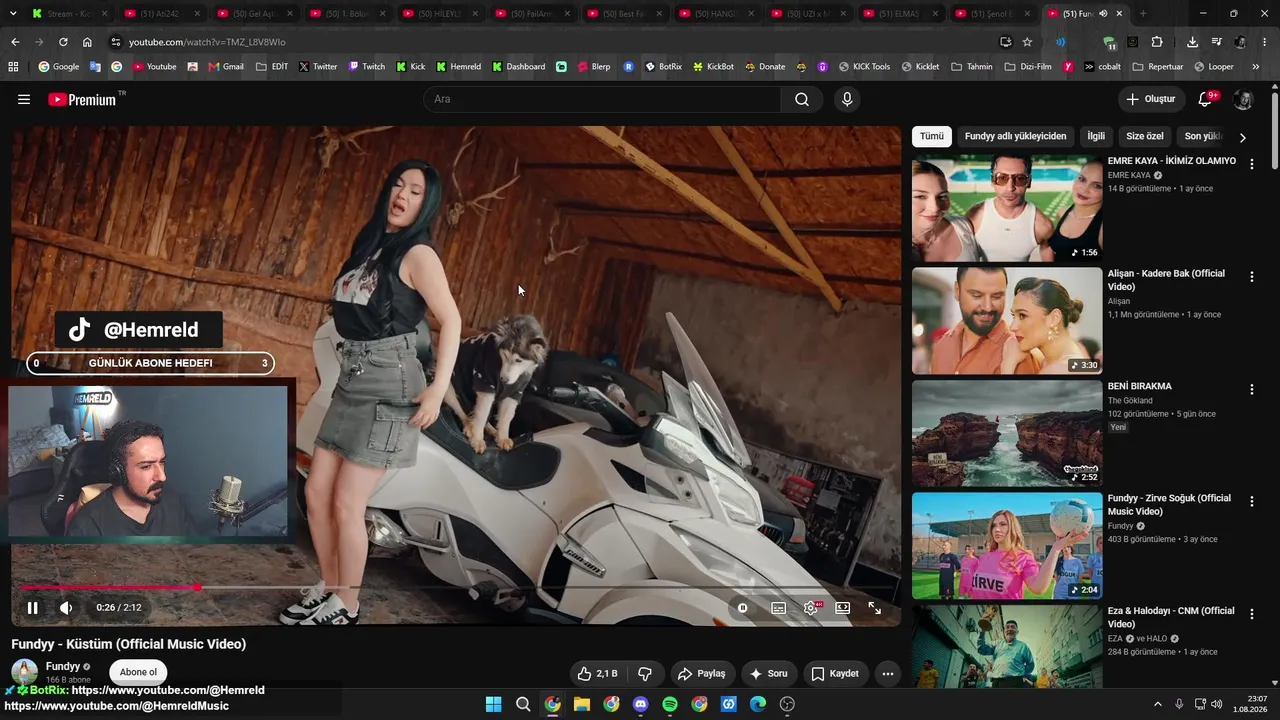This screenshot has width=1280, height=720.
Task: Open the Fundyy channel name link
Action: [63, 666]
